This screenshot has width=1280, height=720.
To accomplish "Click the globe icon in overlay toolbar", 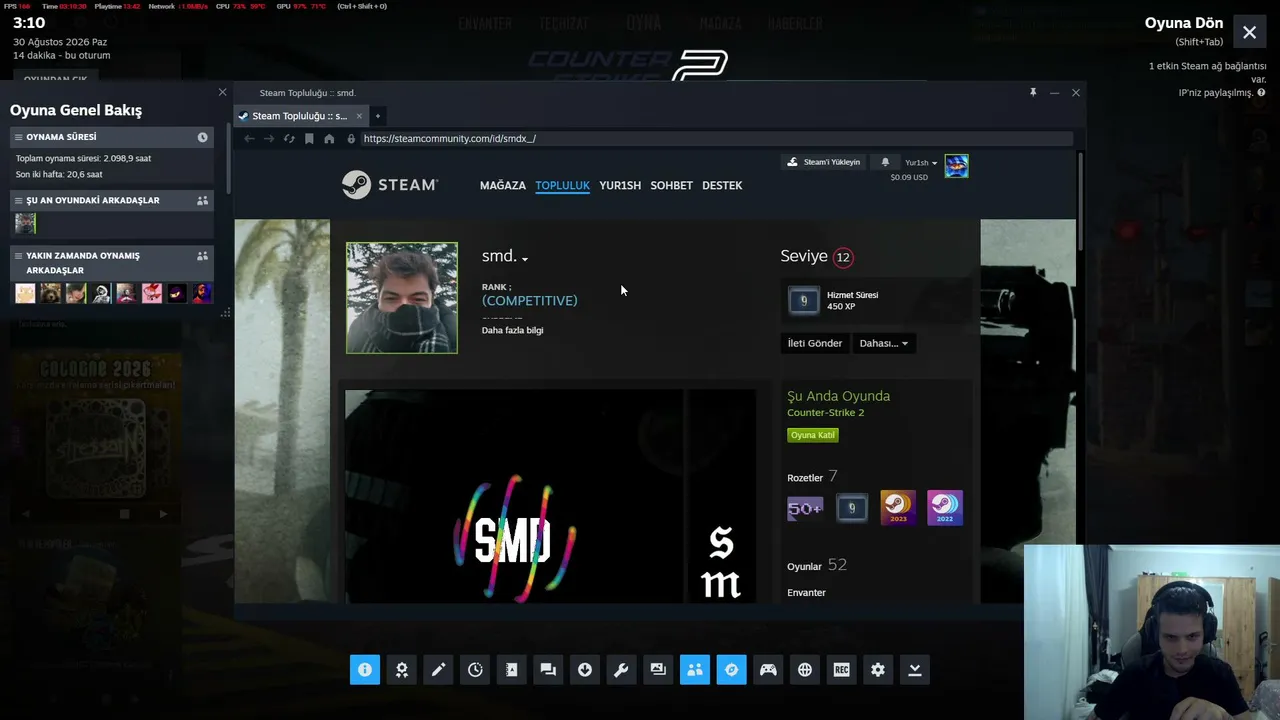I will [x=805, y=670].
